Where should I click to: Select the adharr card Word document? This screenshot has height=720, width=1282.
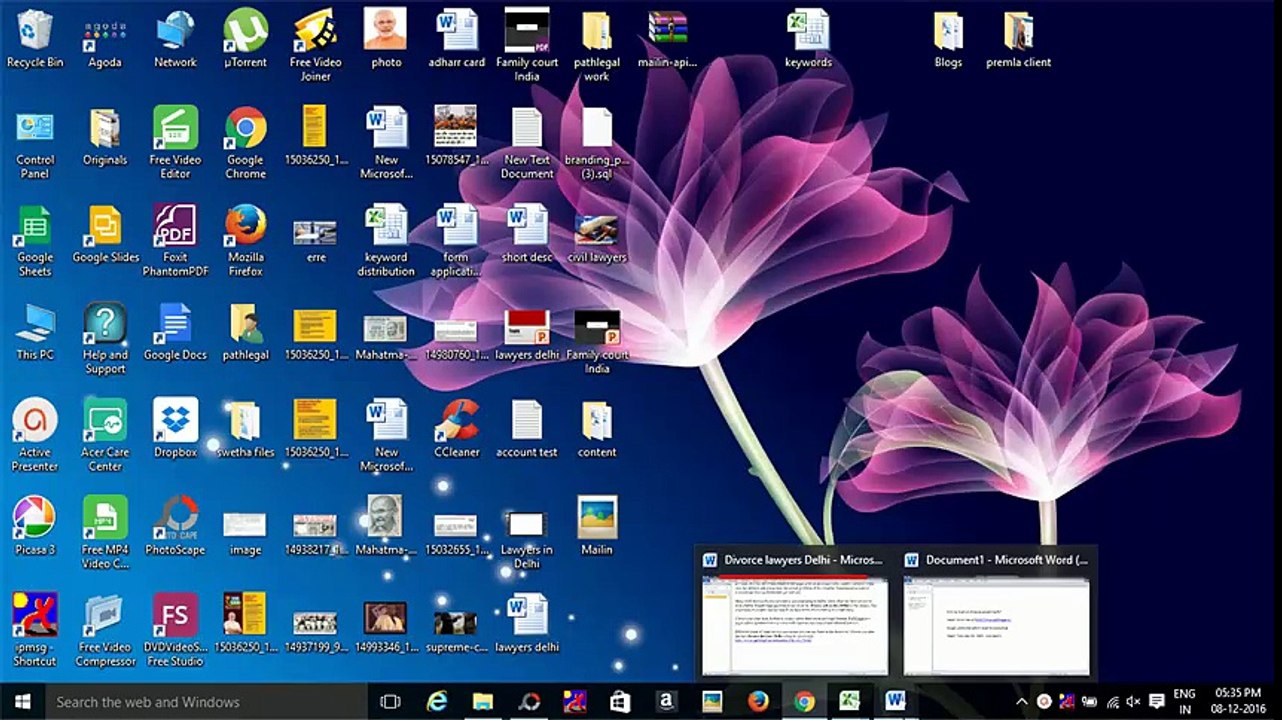pyautogui.click(x=456, y=40)
